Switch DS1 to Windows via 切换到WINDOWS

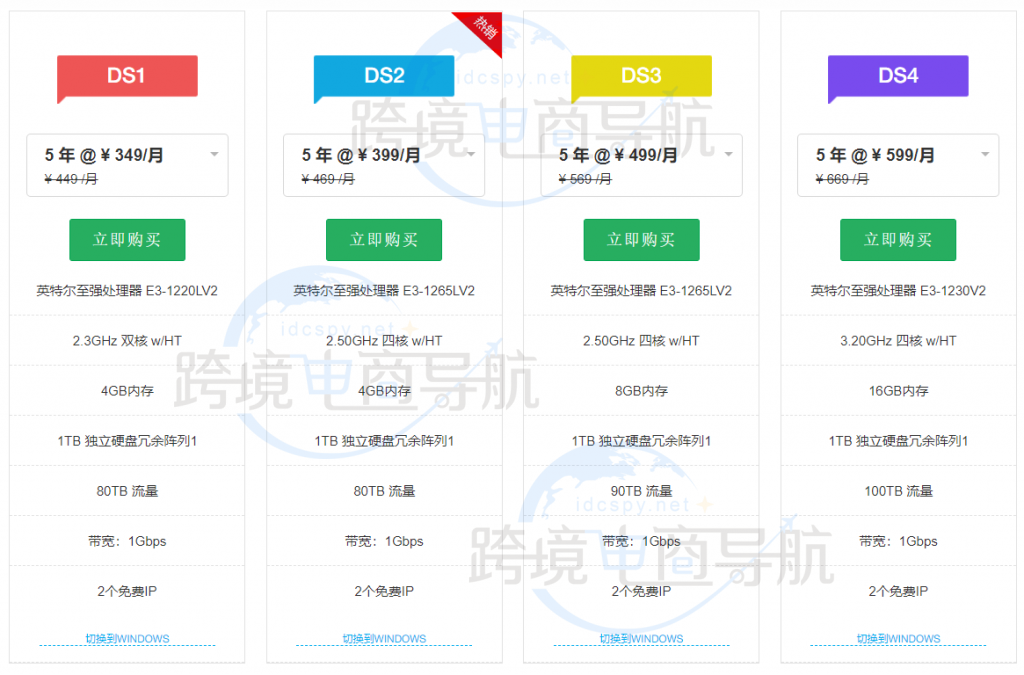tap(127, 639)
